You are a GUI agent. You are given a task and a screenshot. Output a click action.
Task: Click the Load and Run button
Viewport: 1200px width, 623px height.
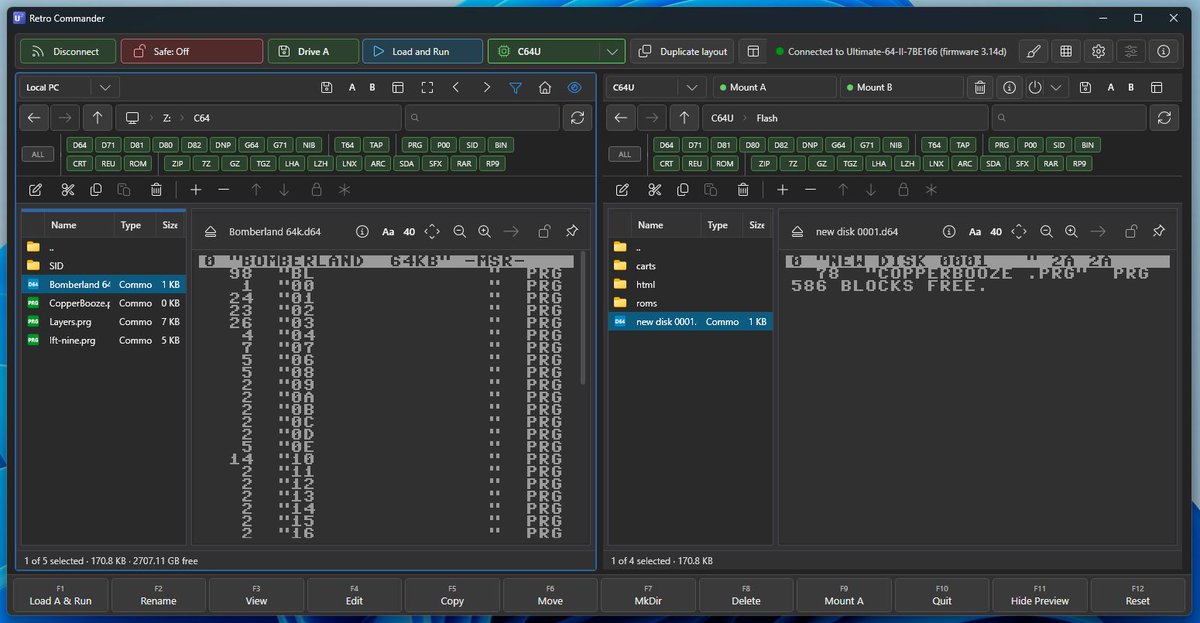point(422,51)
